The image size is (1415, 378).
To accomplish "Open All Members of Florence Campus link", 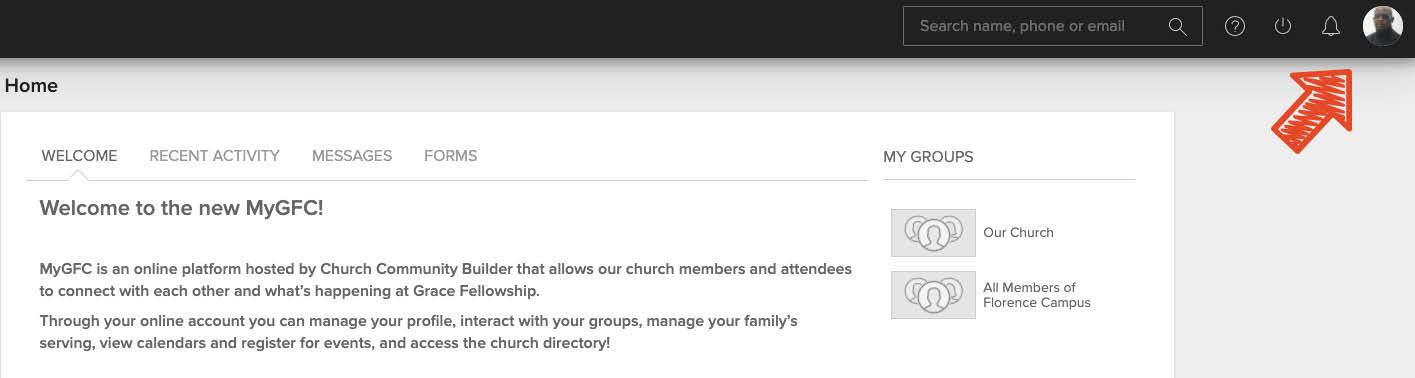I will (1037, 295).
